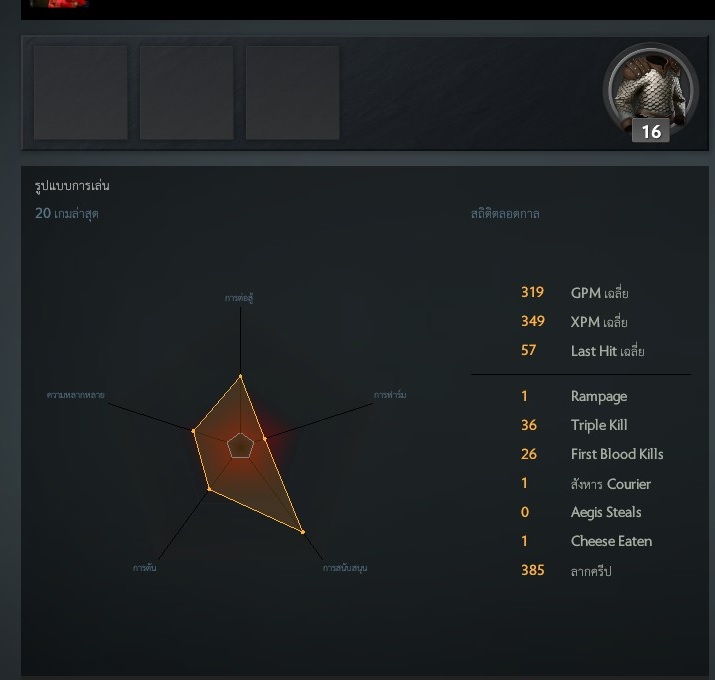Select the third empty showcase slot
The height and width of the screenshot is (680, 715).
pos(292,93)
